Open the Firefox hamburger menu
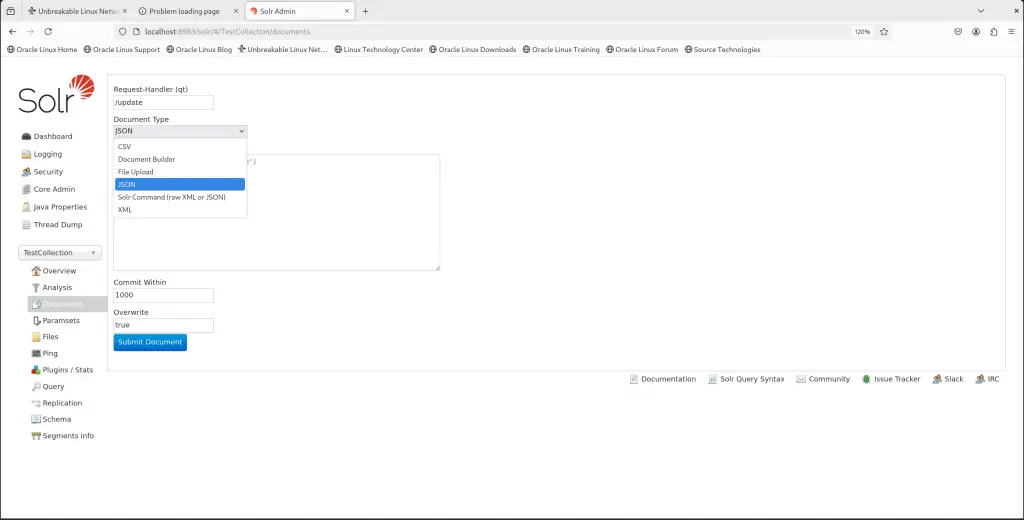 point(1011,31)
